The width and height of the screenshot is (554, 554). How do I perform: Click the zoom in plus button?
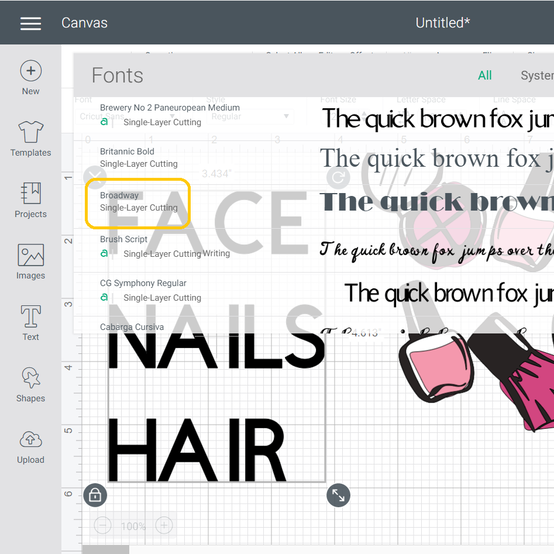click(x=164, y=526)
